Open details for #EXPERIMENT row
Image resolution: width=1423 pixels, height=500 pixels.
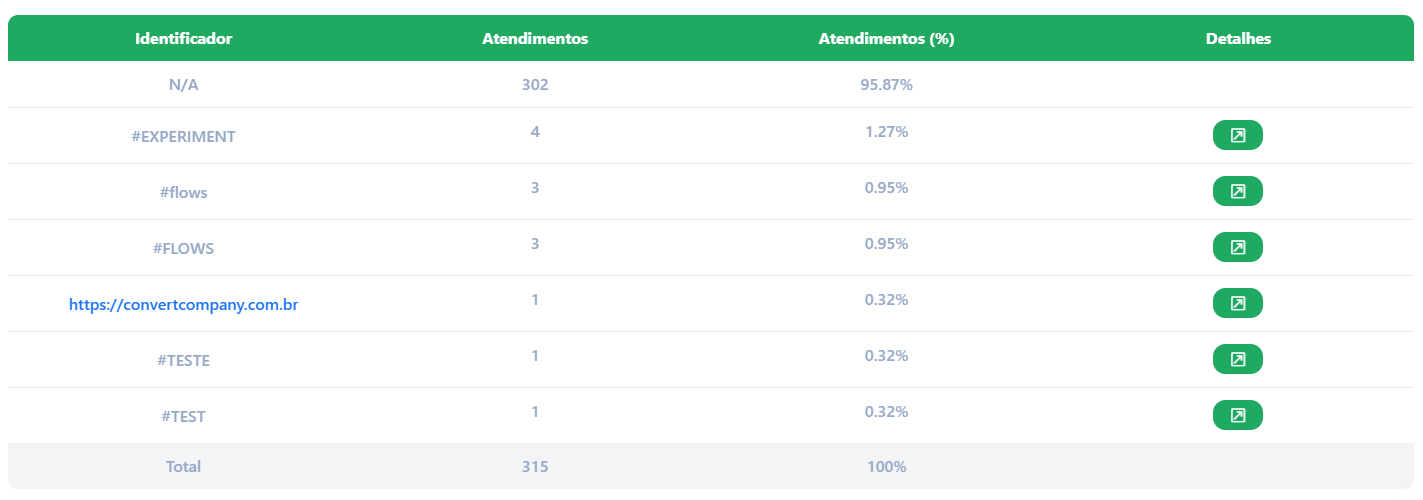pos(1237,135)
